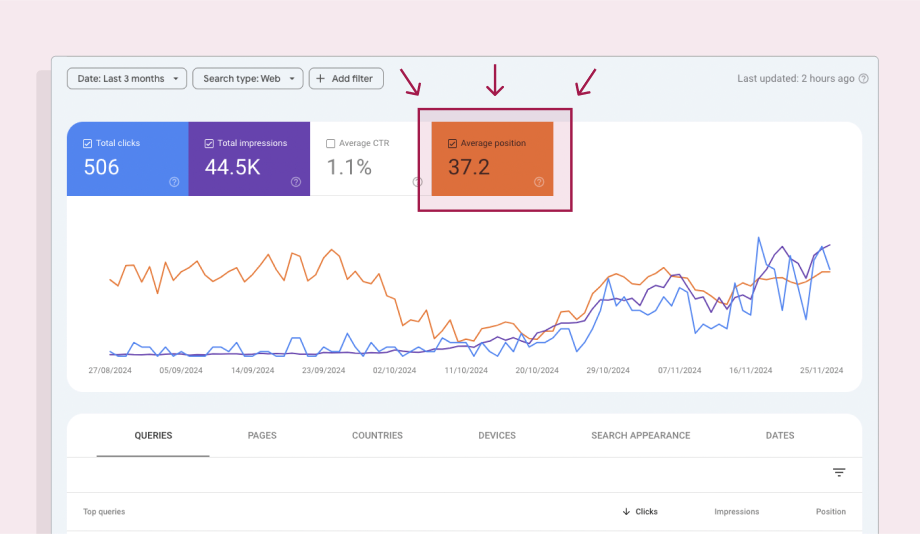The height and width of the screenshot is (534, 920).
Task: Open the Search type: Web dropdown
Action: (248, 79)
